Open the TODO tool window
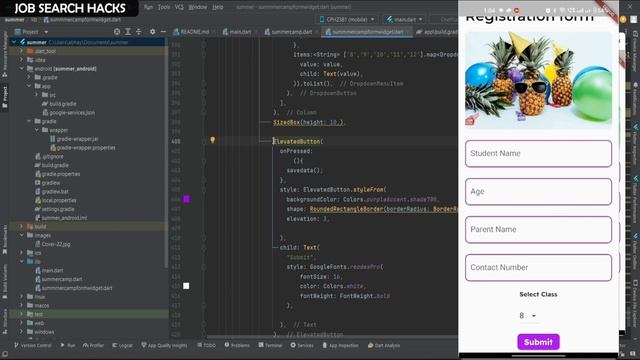The height and width of the screenshot is (360, 640). pos(206,345)
